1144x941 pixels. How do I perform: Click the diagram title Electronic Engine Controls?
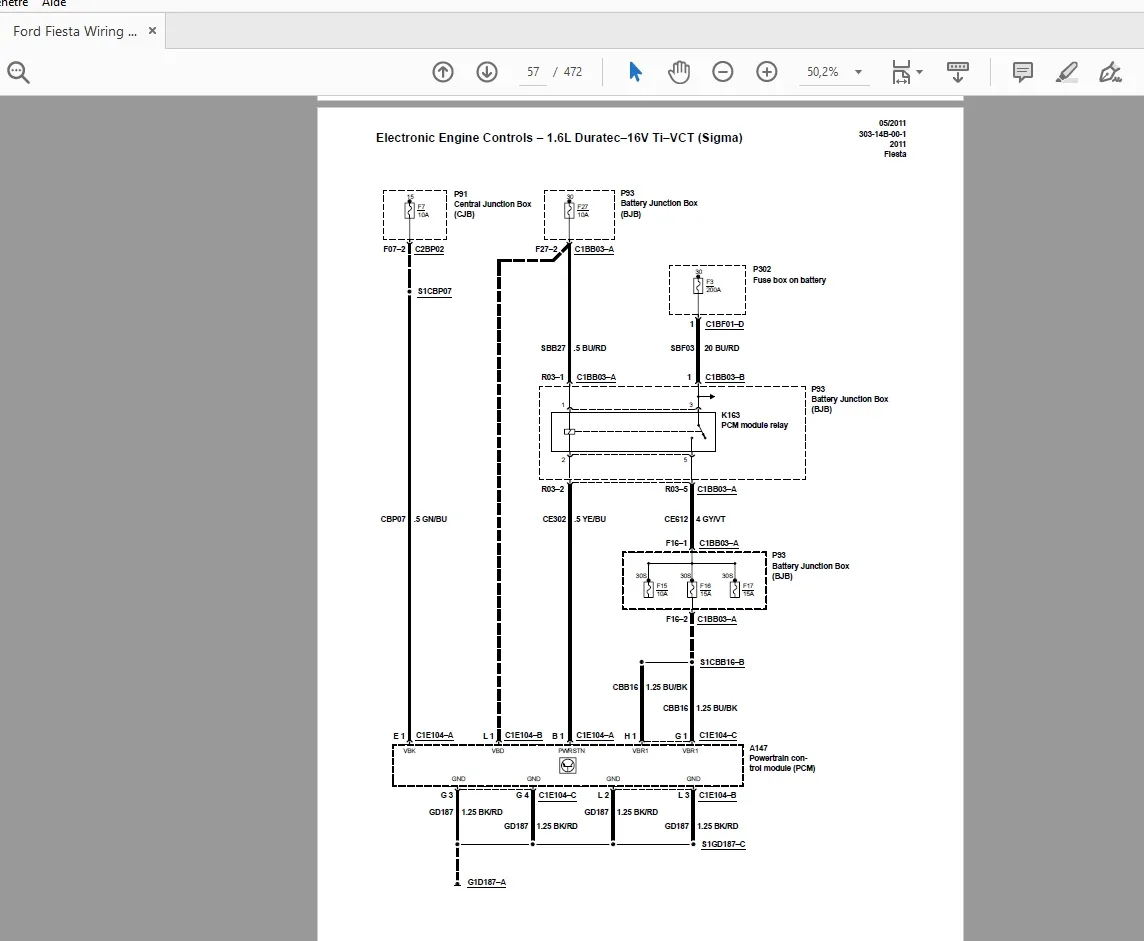559,137
